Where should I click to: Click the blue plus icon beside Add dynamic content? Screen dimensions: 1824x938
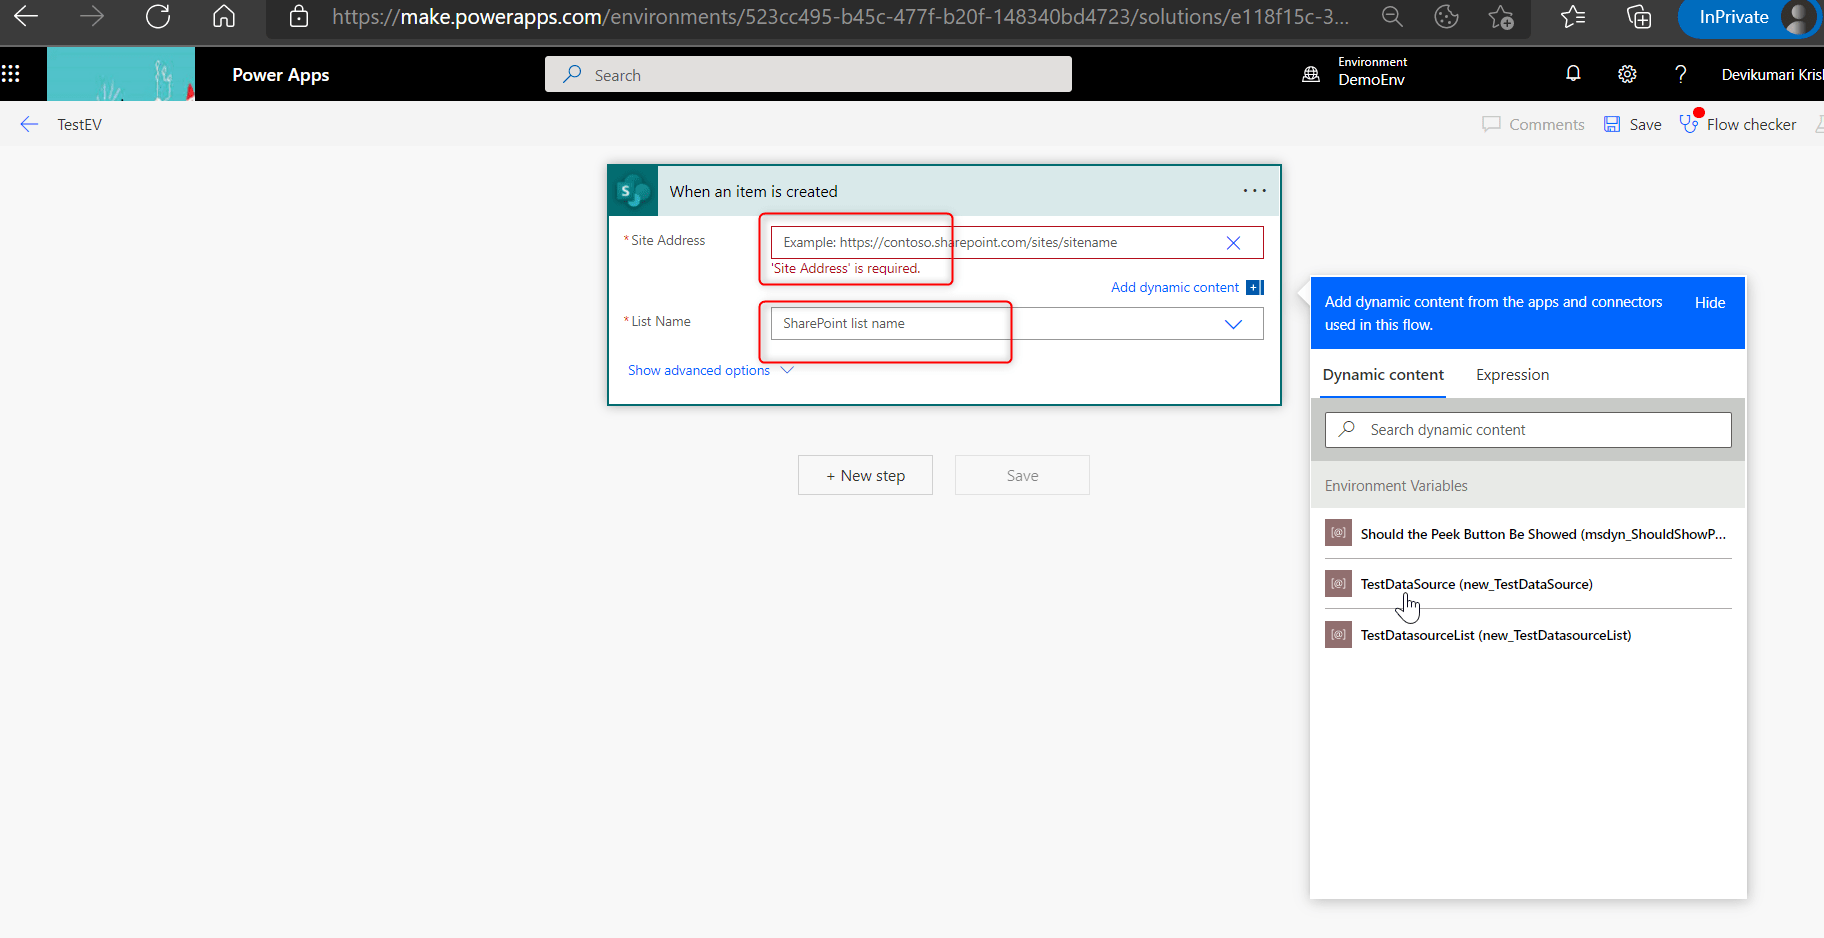pos(1255,287)
